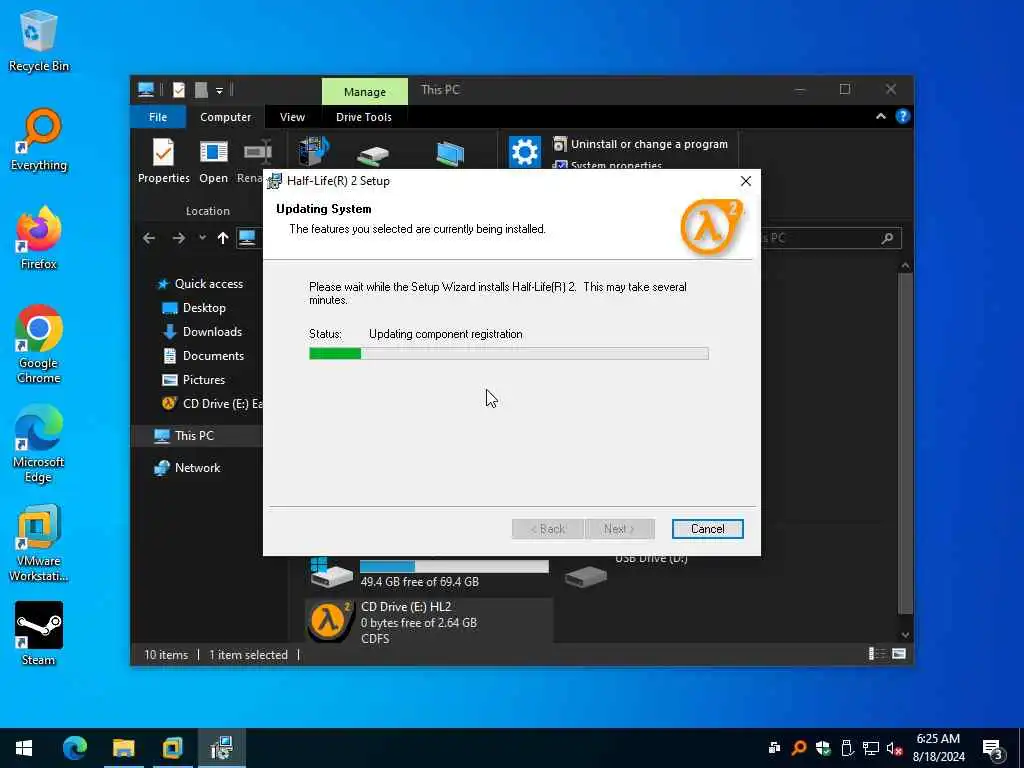The width and height of the screenshot is (1024, 768).
Task: Click the Open Settings gear icon in ribbon
Action: tap(524, 152)
